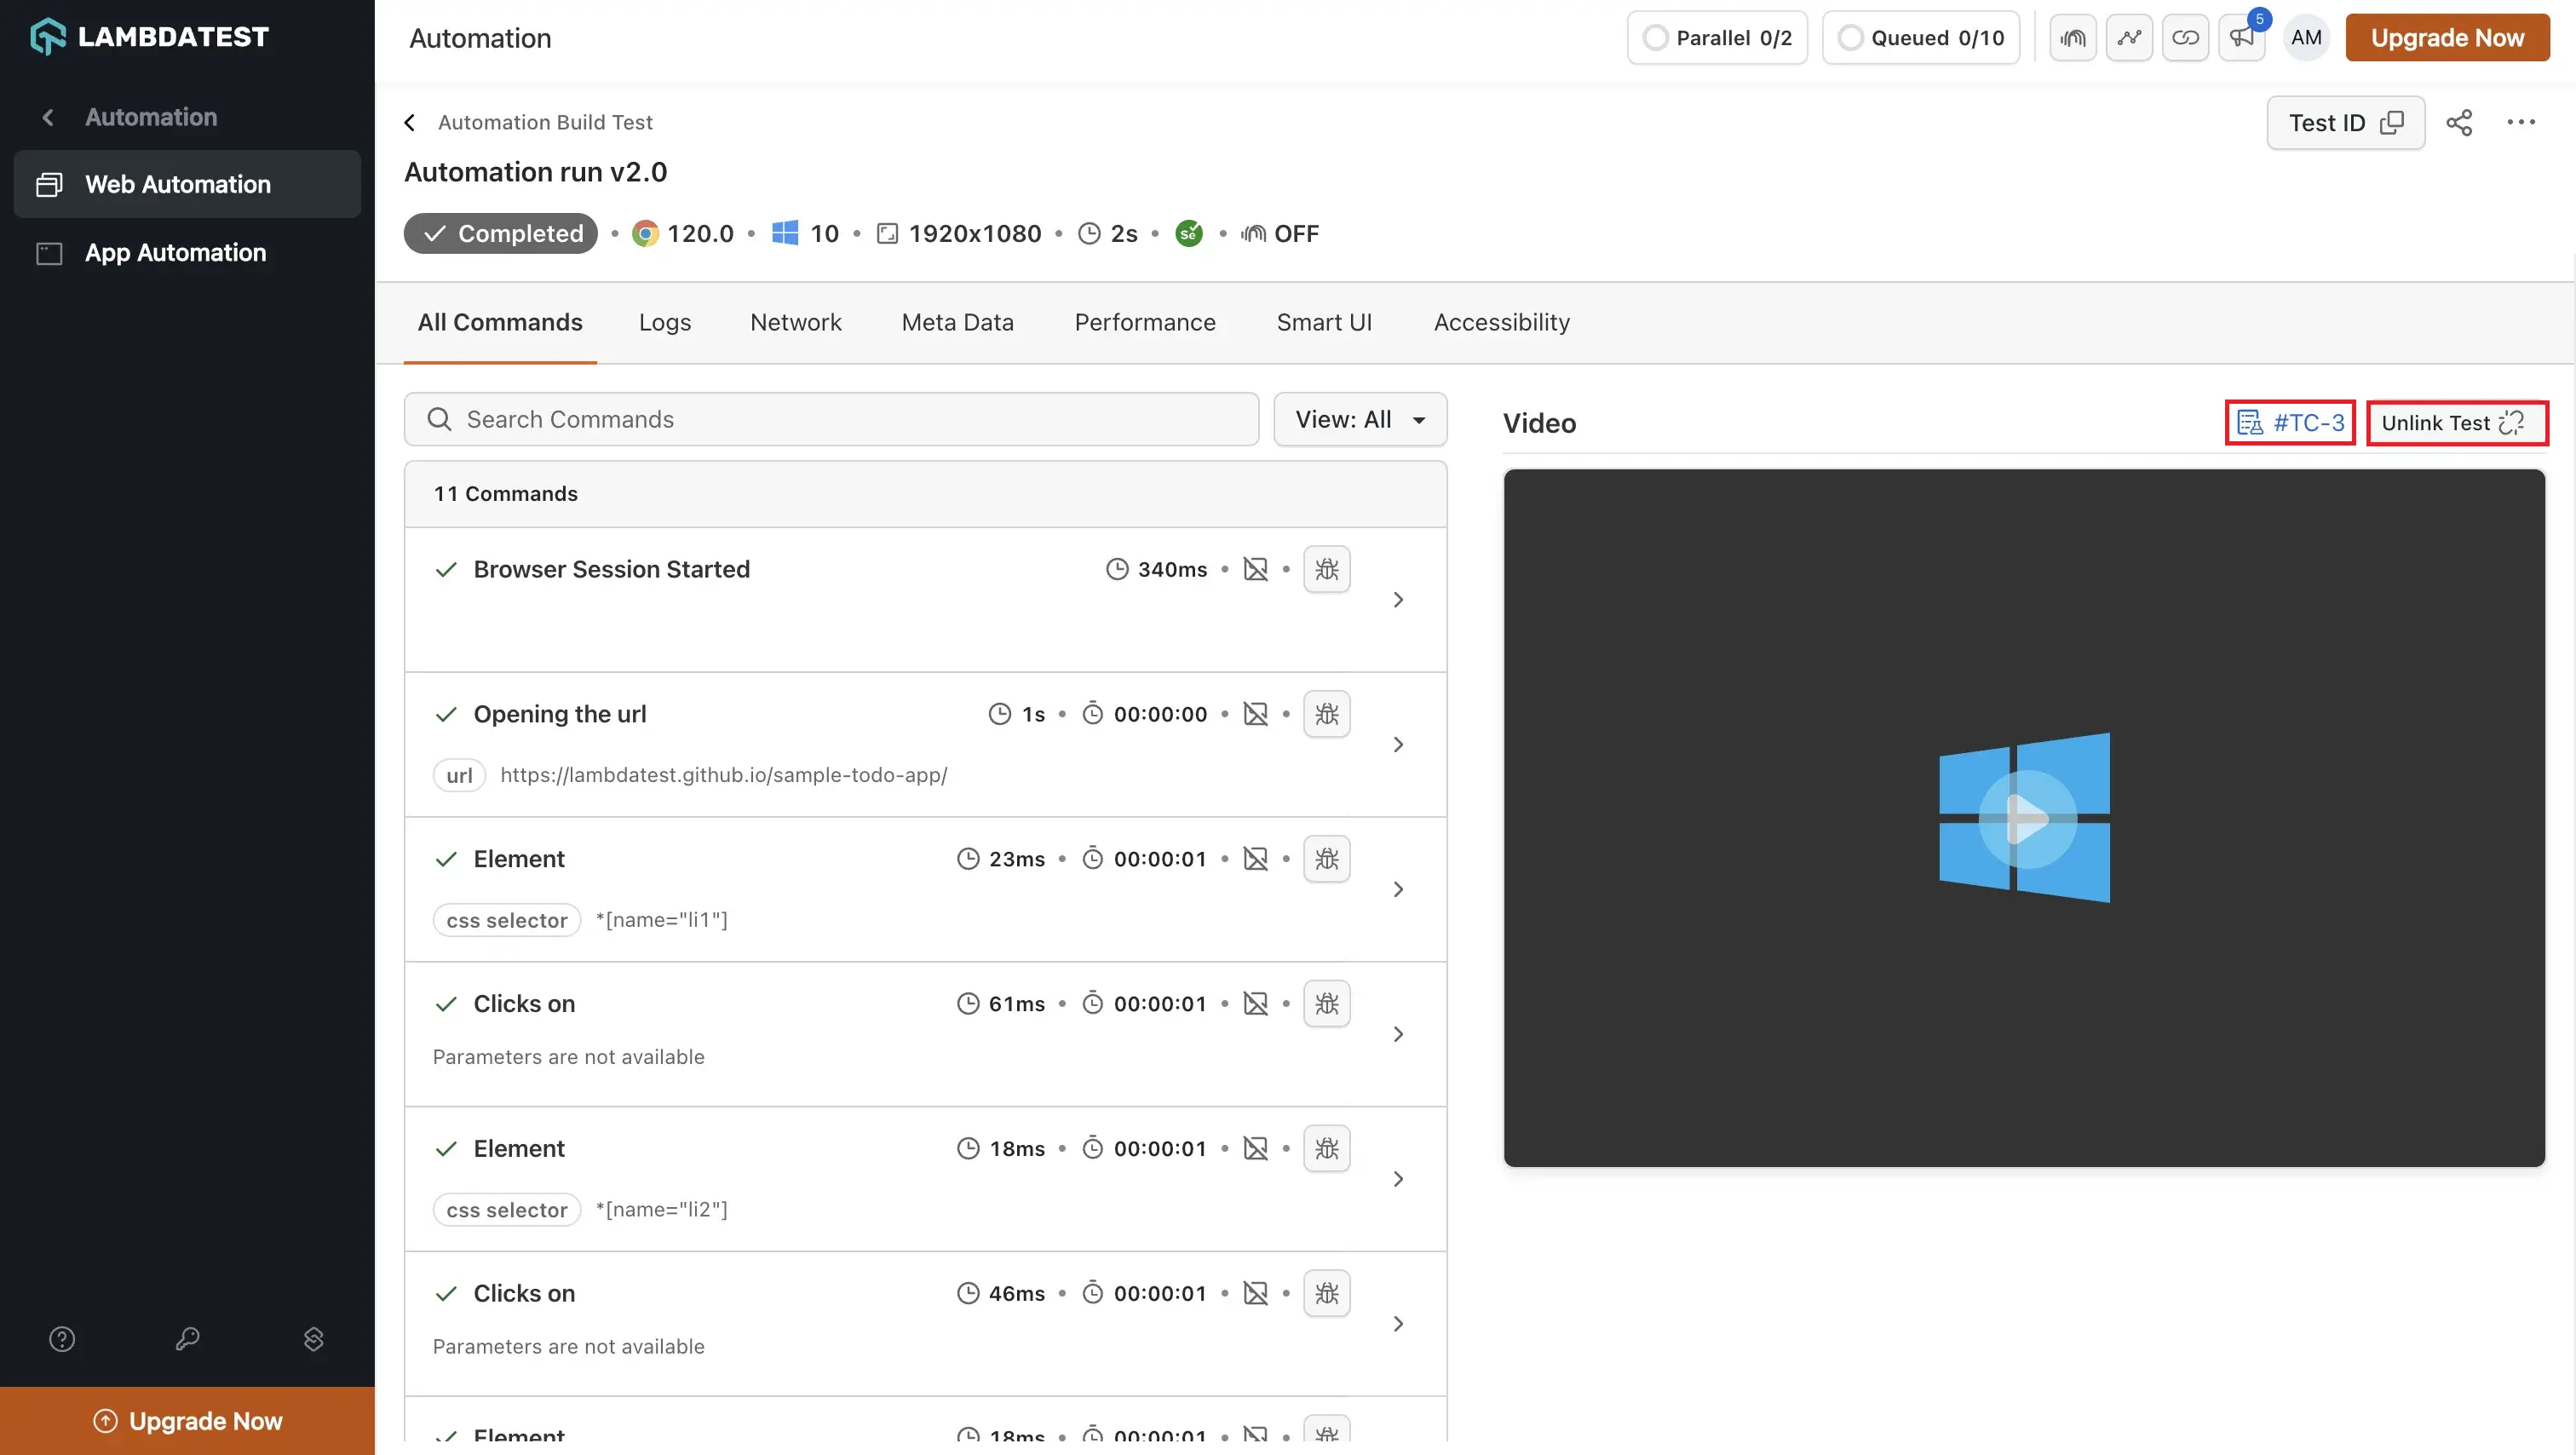The width and height of the screenshot is (2576, 1455).
Task: Select App Automation in sidebar
Action: (187, 252)
